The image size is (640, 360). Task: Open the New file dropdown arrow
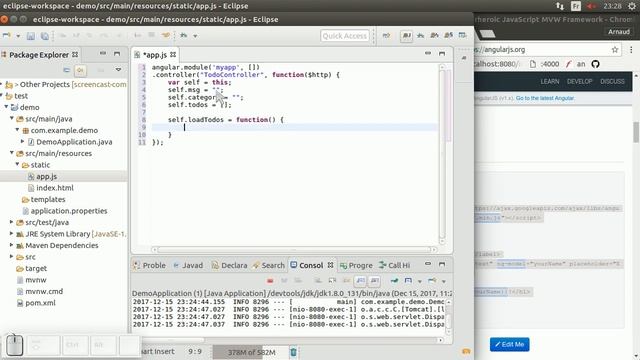coord(18,36)
